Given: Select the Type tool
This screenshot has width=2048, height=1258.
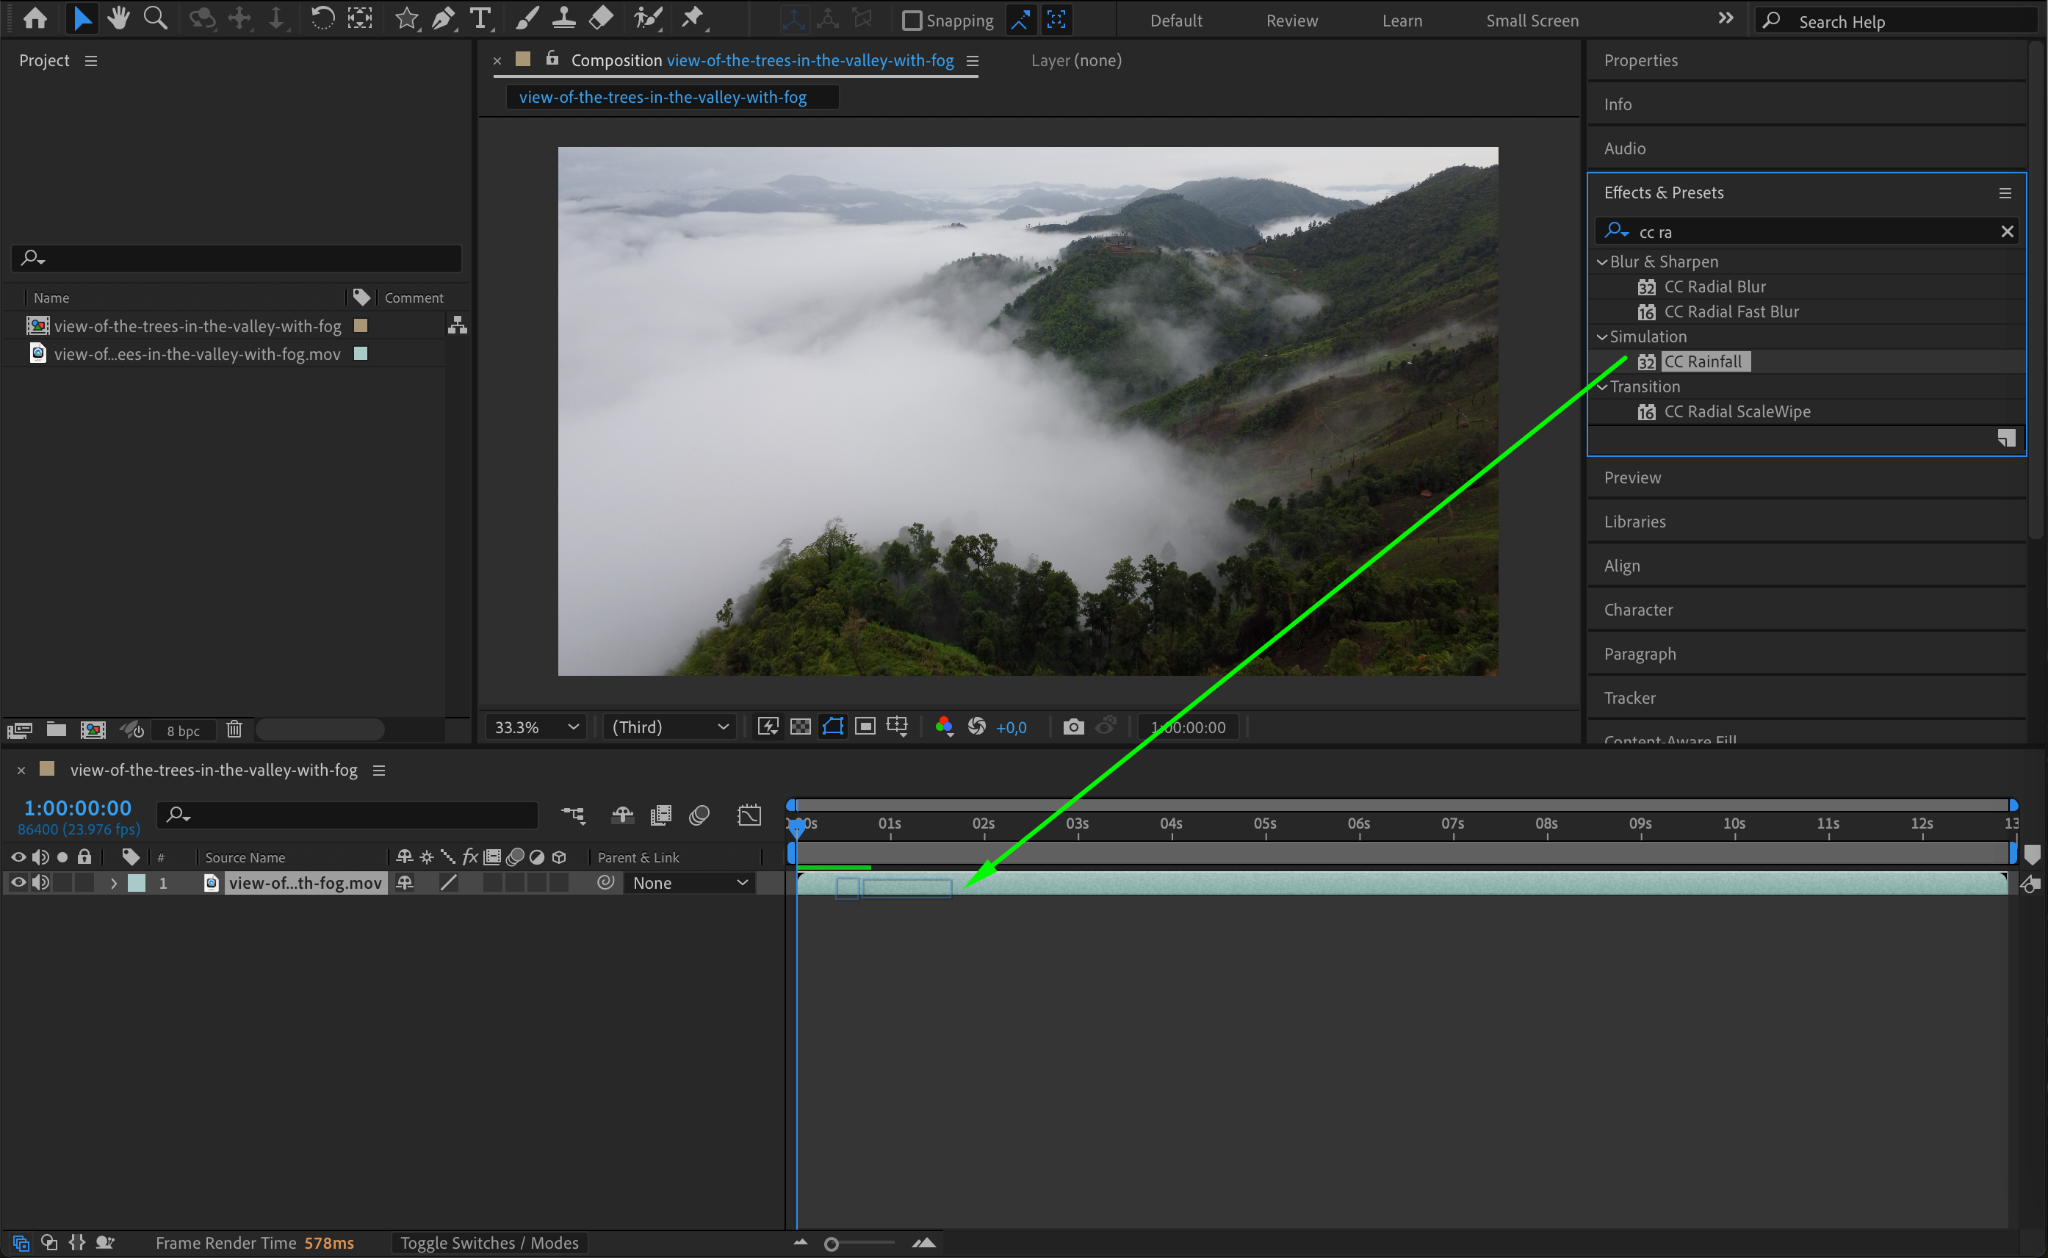Looking at the screenshot, I should click(x=481, y=18).
